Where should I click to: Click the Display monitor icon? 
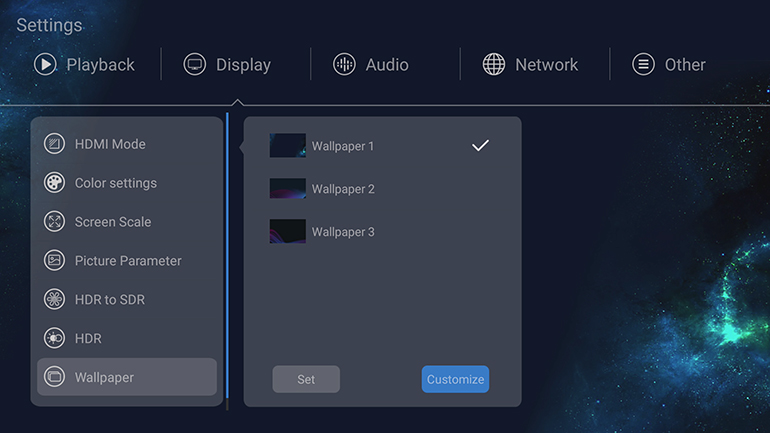(195, 65)
